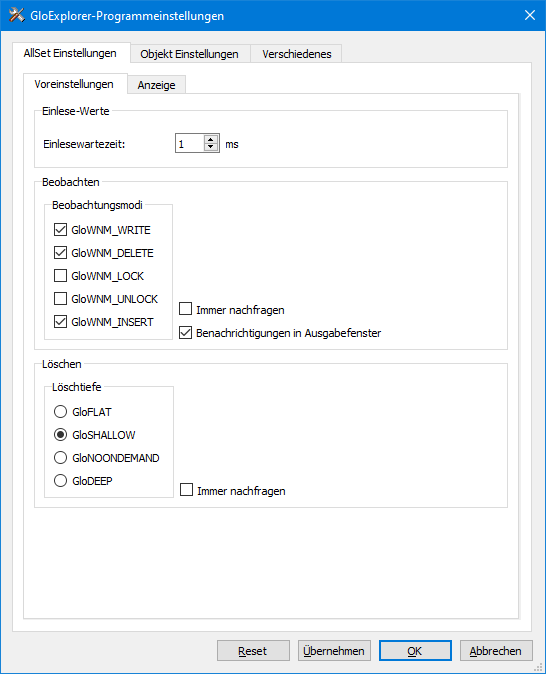Close the Programmeinstellungen dialog
This screenshot has height=674, width=546.
[530, 15]
